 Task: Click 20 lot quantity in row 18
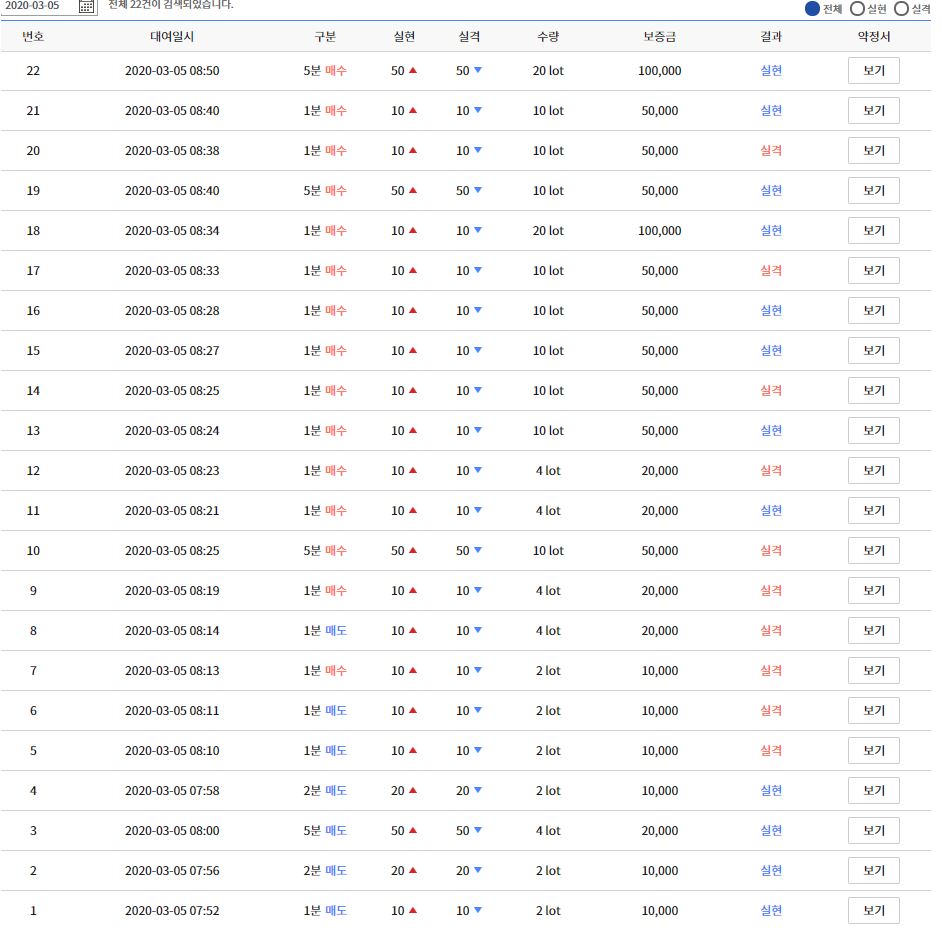(548, 231)
